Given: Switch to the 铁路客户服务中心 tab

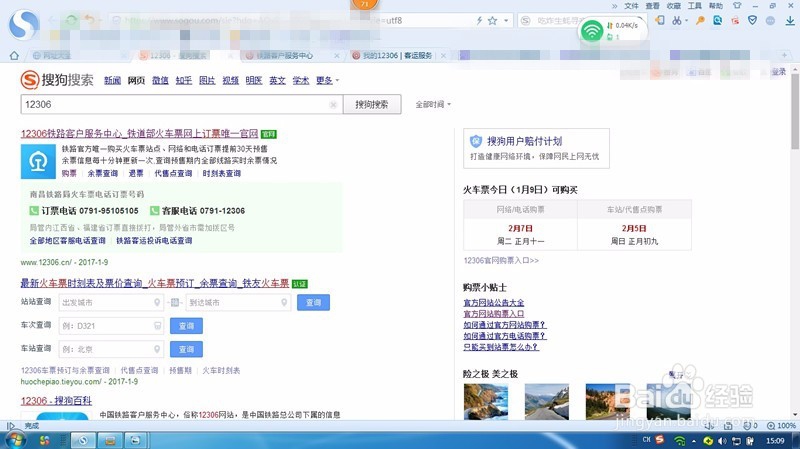Looking at the screenshot, I should (x=285, y=55).
